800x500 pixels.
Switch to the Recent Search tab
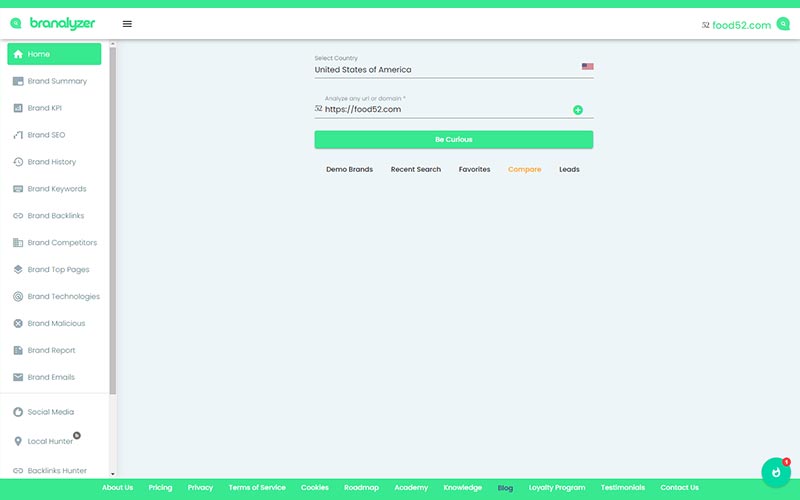[x=416, y=169]
